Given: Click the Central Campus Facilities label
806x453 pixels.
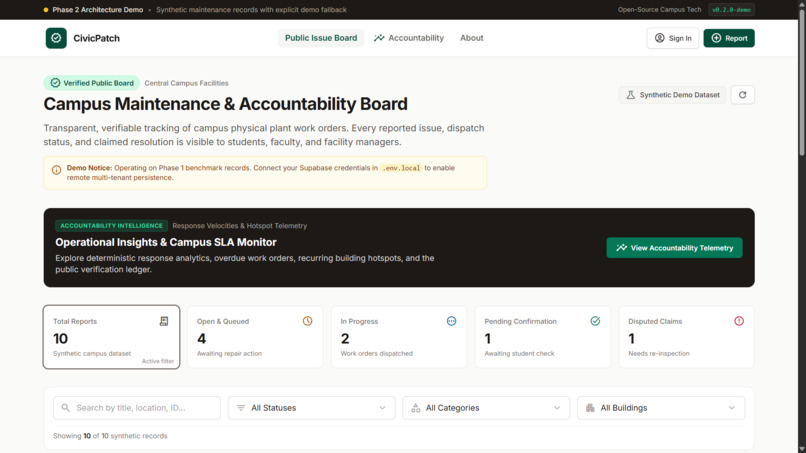Looking at the screenshot, I should point(186,83).
